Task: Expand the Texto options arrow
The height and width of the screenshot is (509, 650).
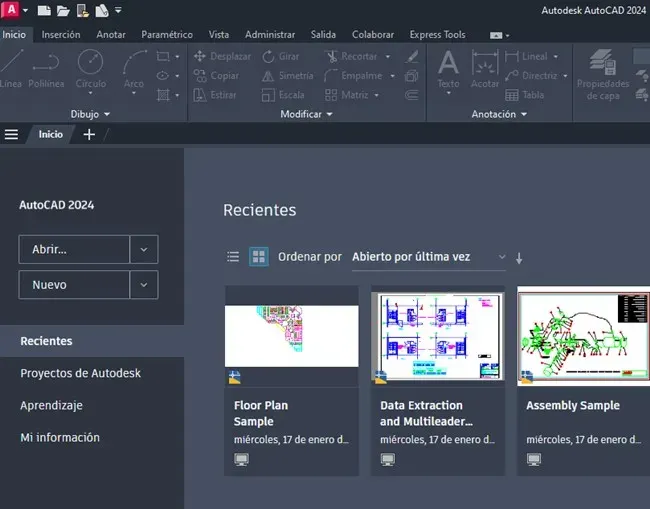Action: tap(449, 93)
